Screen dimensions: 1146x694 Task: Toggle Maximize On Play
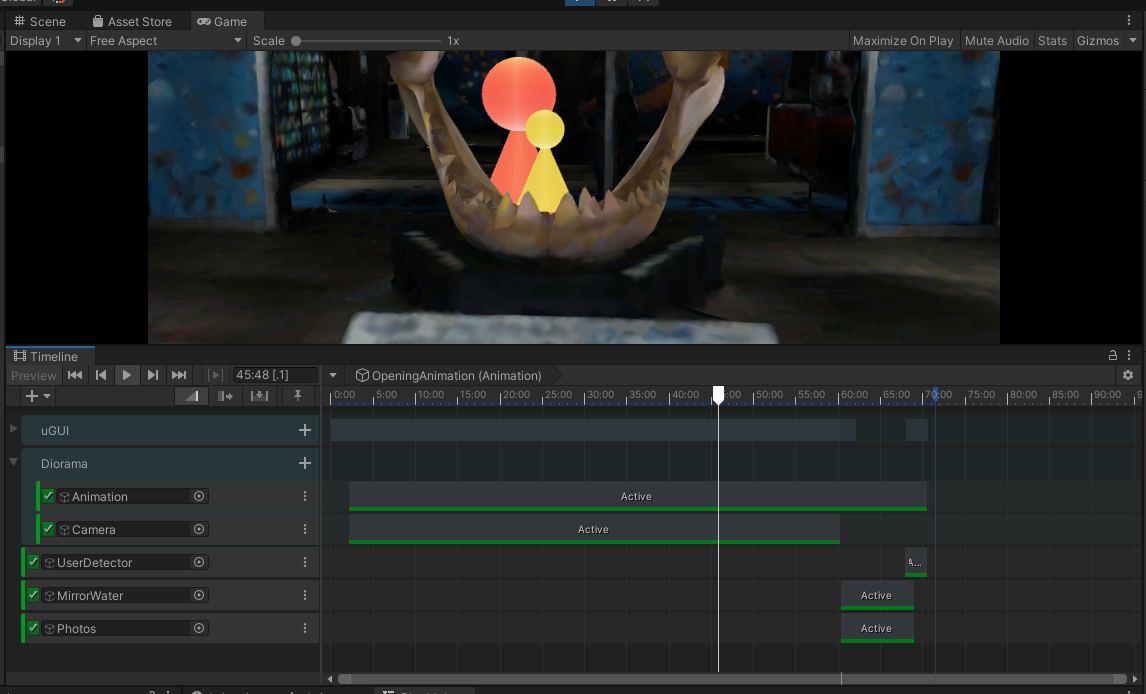(903, 41)
